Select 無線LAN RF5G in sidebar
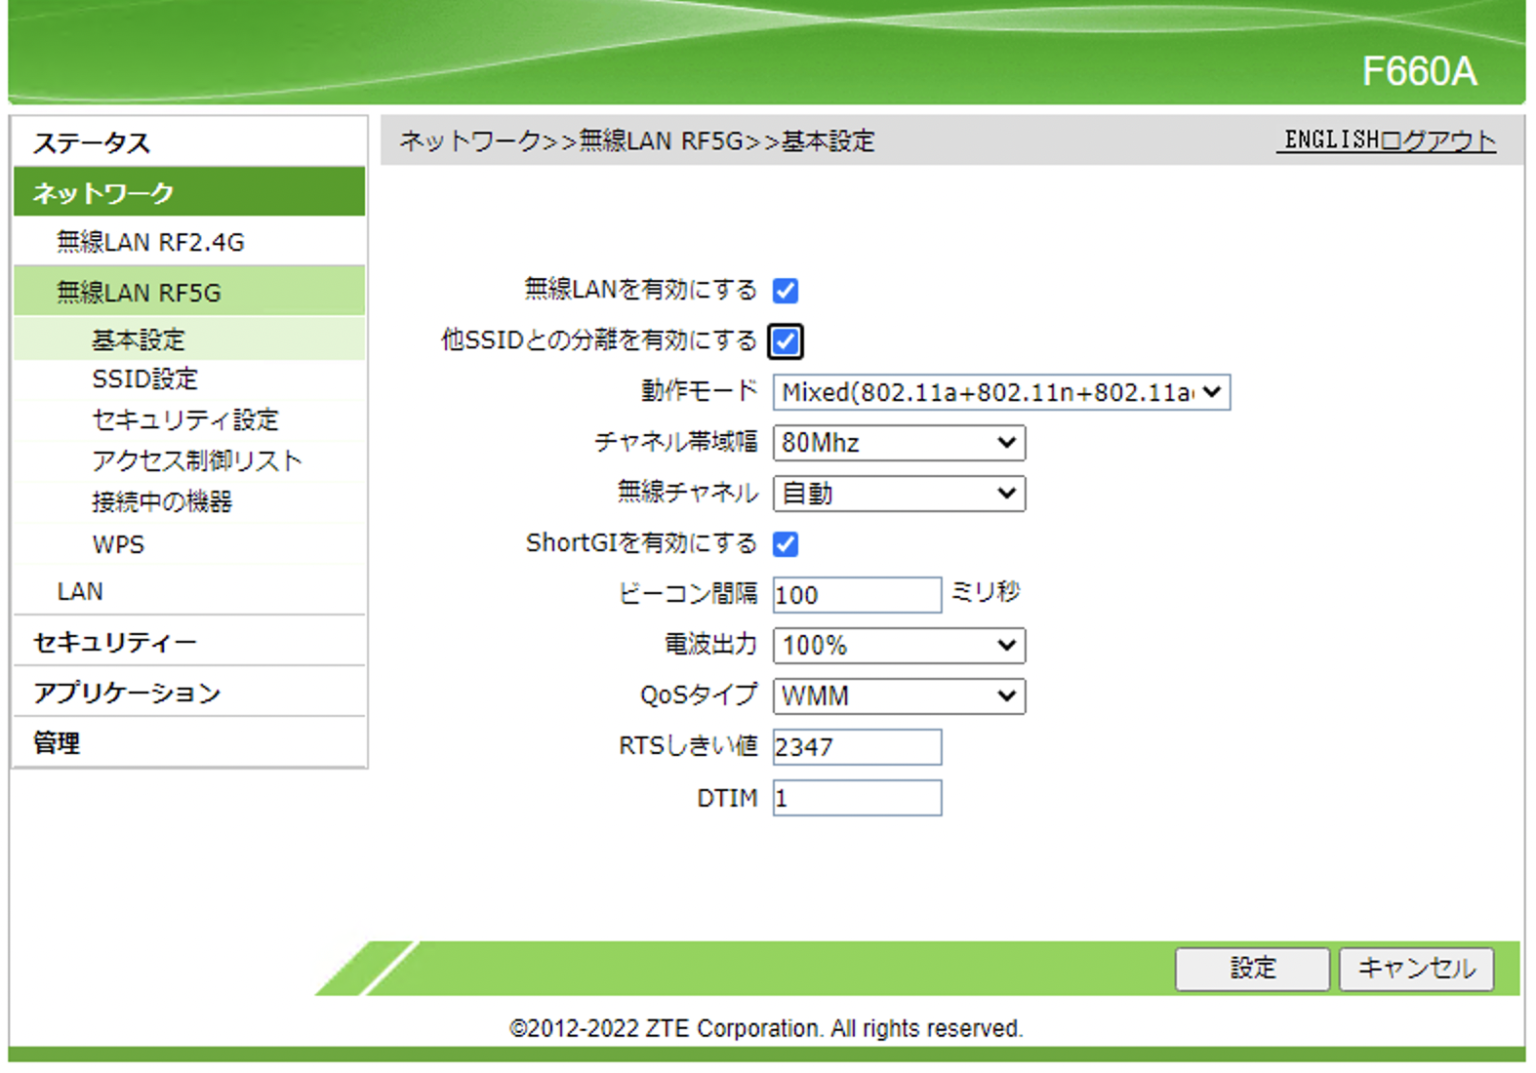 coord(189,292)
